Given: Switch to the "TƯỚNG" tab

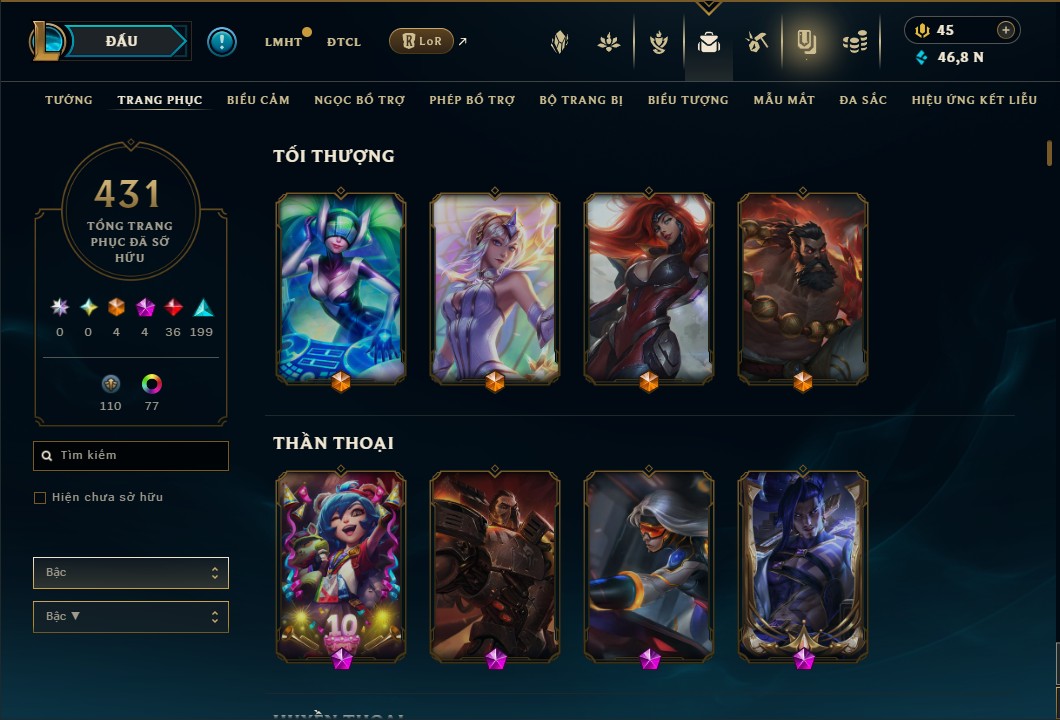Looking at the screenshot, I should 68,100.
